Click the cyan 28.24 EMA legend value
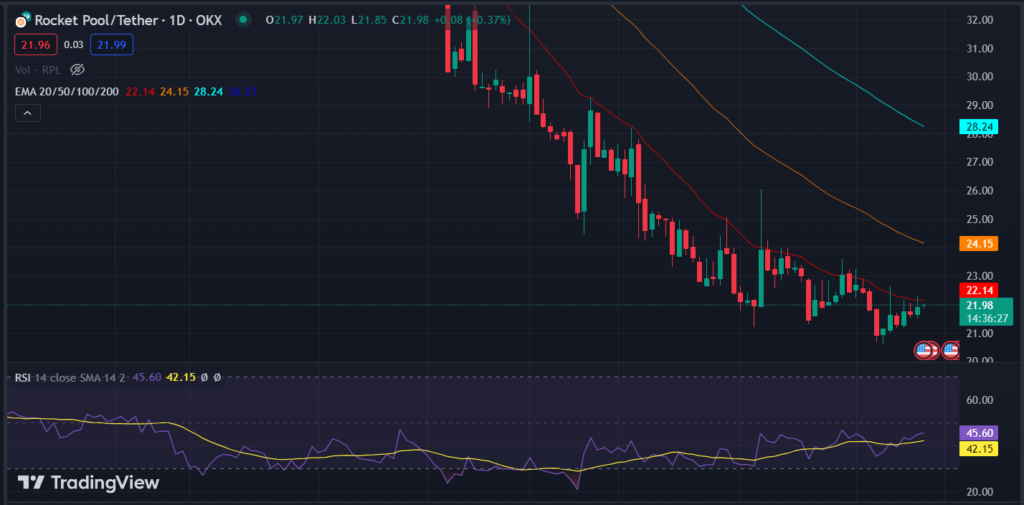 pos(207,92)
